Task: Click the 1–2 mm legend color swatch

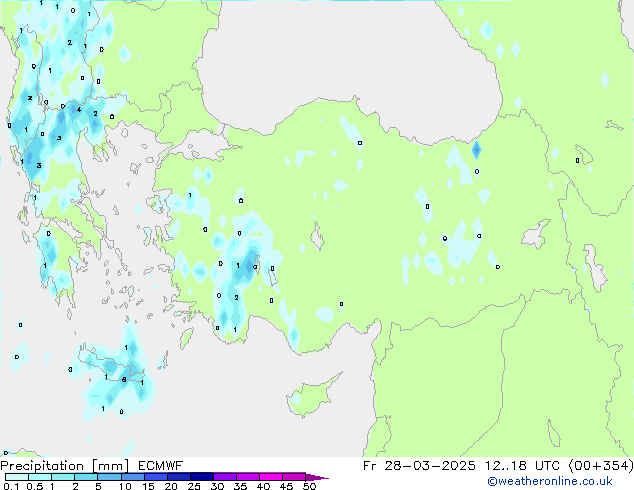Action: tap(63, 477)
